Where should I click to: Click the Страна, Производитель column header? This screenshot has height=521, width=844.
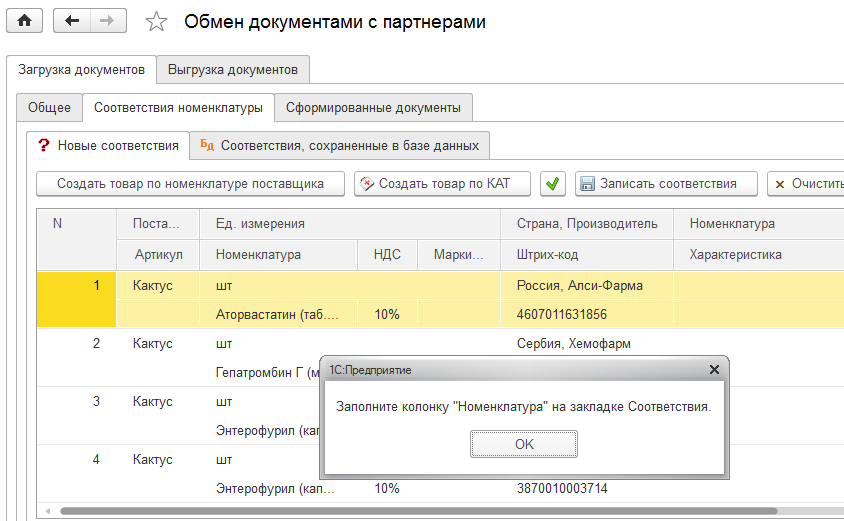(x=587, y=223)
